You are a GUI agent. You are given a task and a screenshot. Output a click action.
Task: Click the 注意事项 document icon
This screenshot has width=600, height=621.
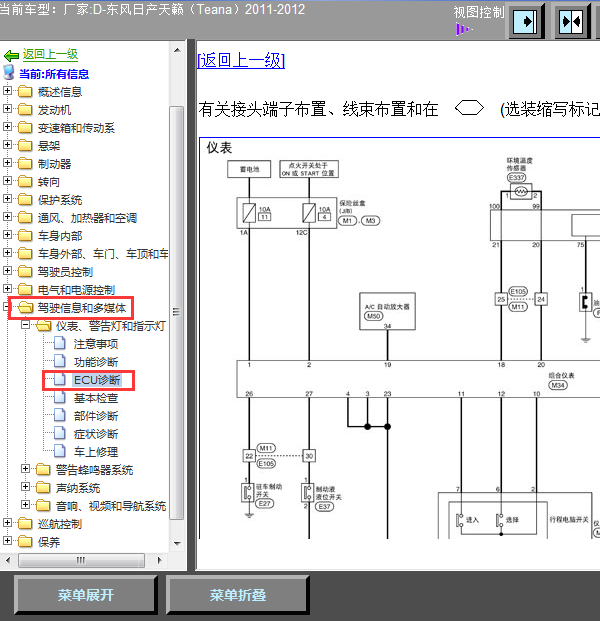pos(60,343)
